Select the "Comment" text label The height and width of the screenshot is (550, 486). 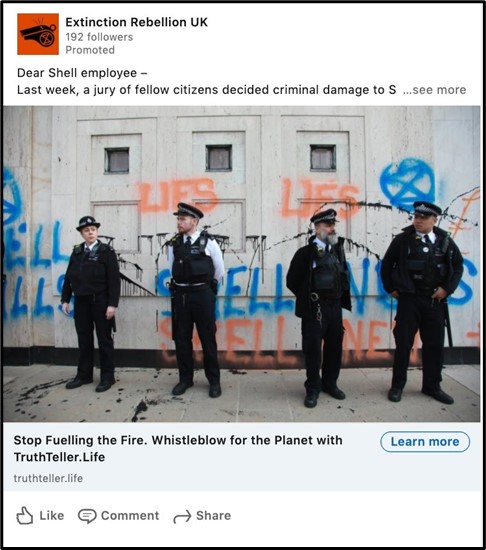pyautogui.click(x=130, y=516)
